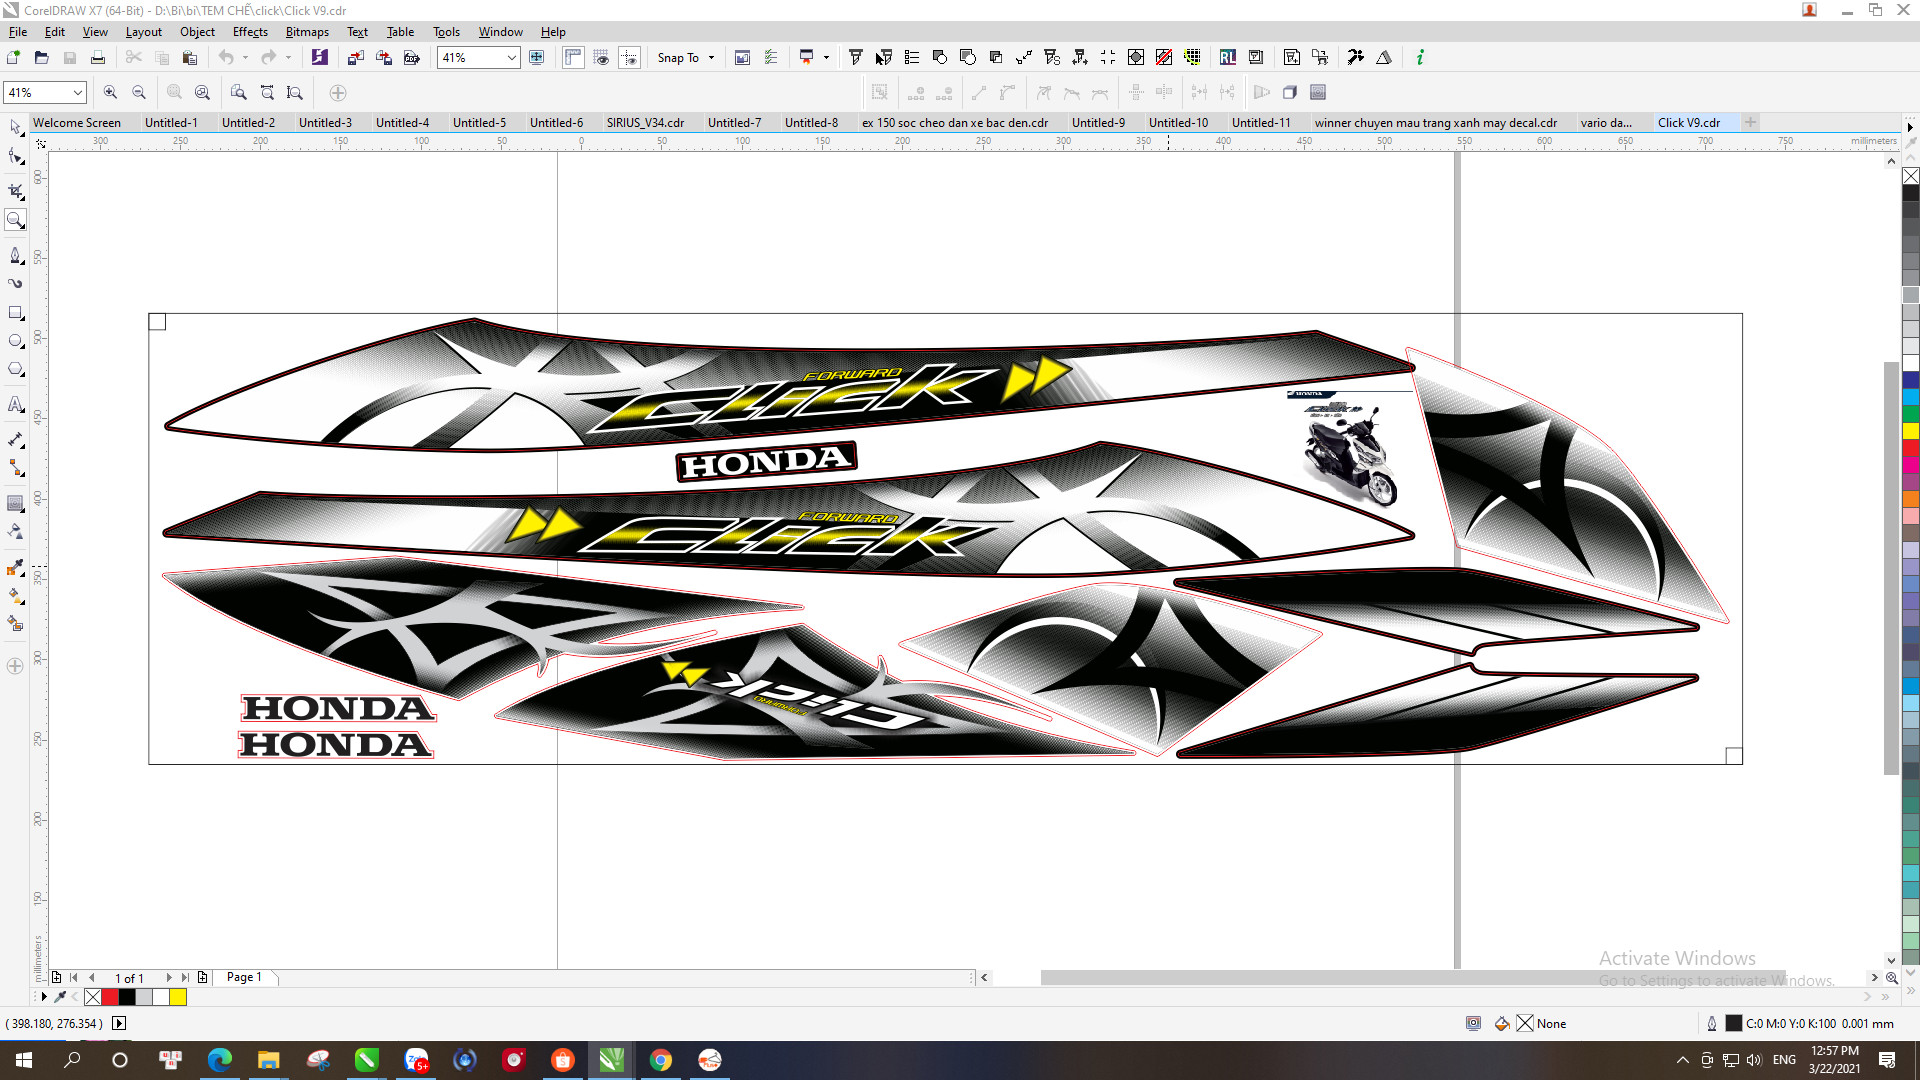
Task: Click the Open folder icon in the toolbar
Action: click(42, 58)
